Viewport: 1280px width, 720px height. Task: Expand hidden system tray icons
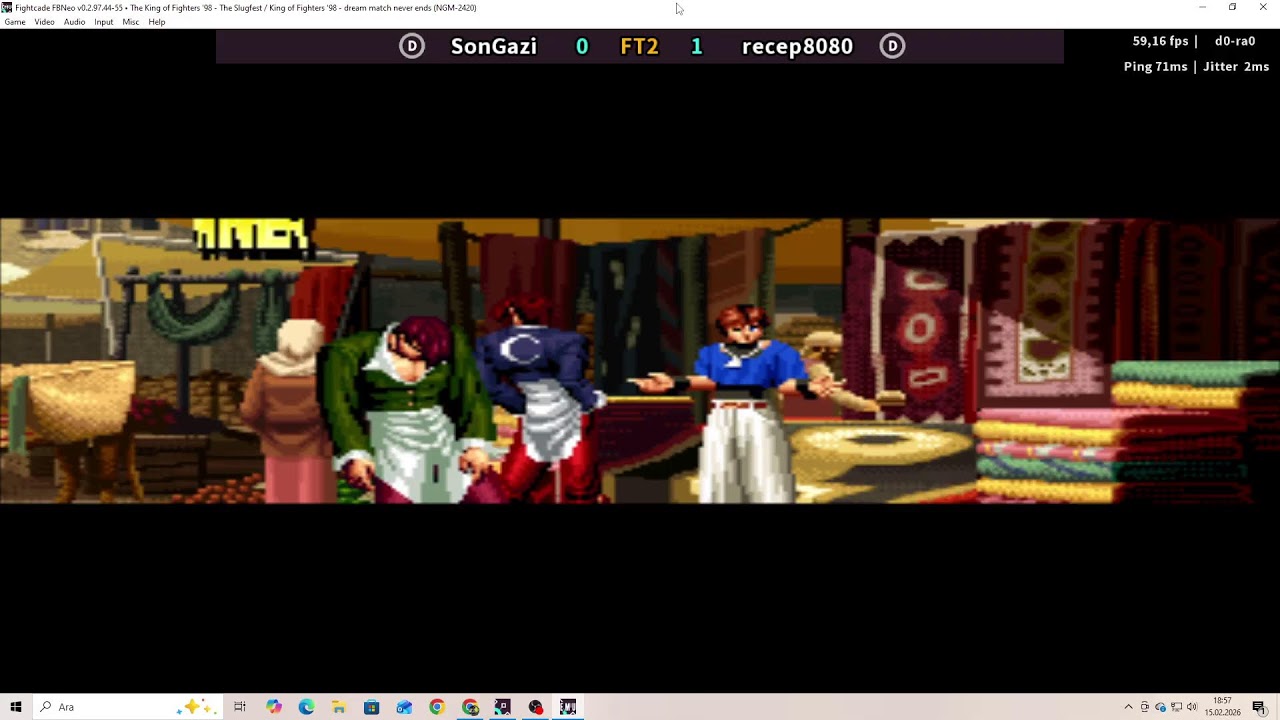click(x=1128, y=707)
